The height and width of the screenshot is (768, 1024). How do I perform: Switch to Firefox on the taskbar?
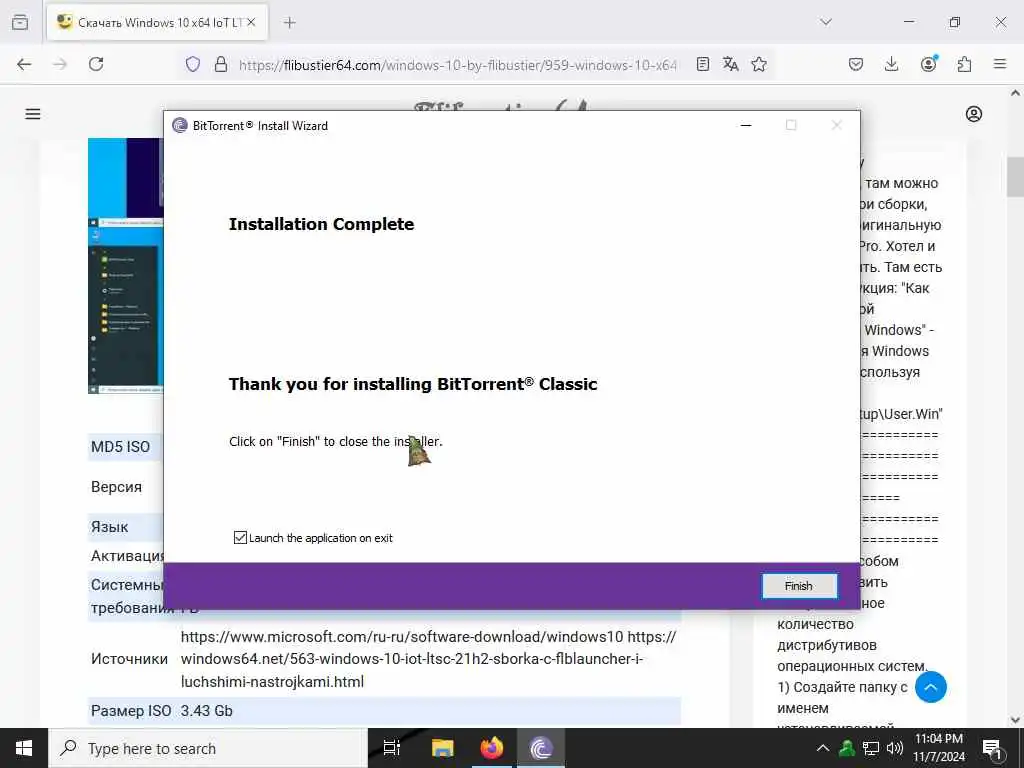pyautogui.click(x=492, y=748)
